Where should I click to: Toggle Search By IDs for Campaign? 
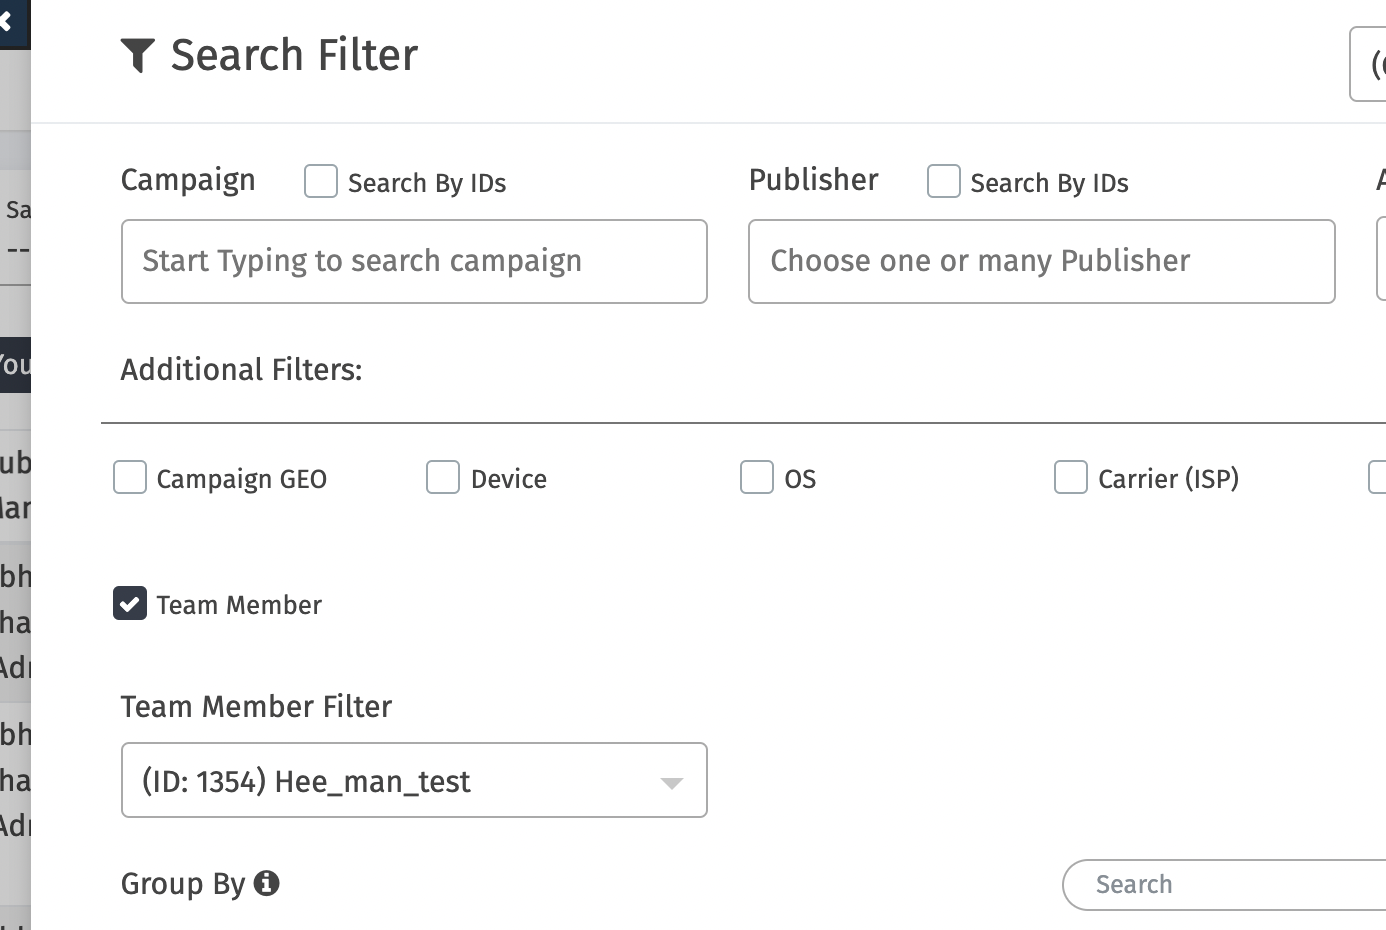(320, 181)
